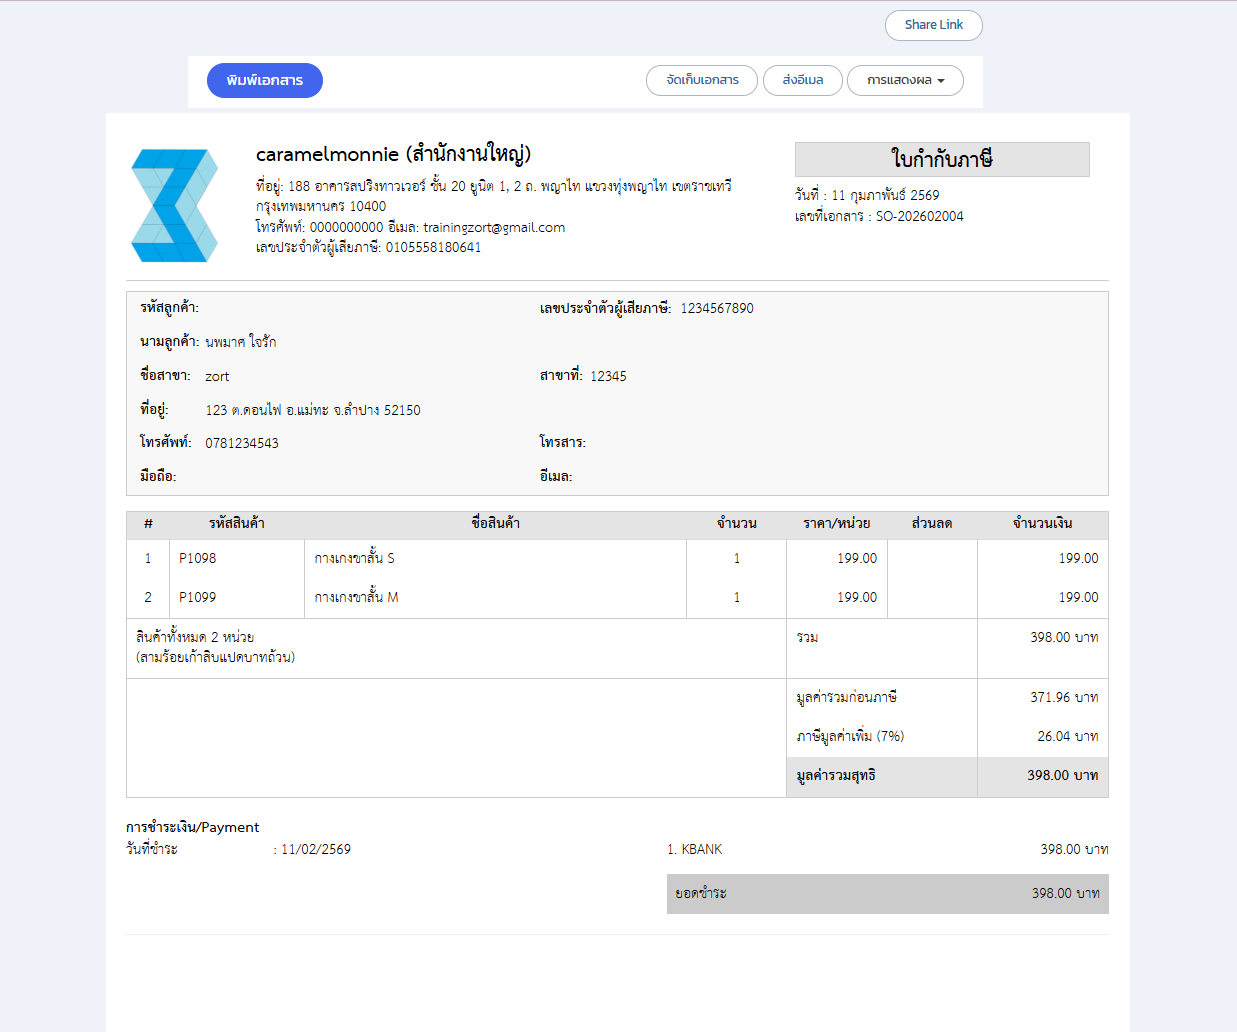Send the invoice via ส่งอีเมล button
Screen dimensions: 1237x1032
802,80
